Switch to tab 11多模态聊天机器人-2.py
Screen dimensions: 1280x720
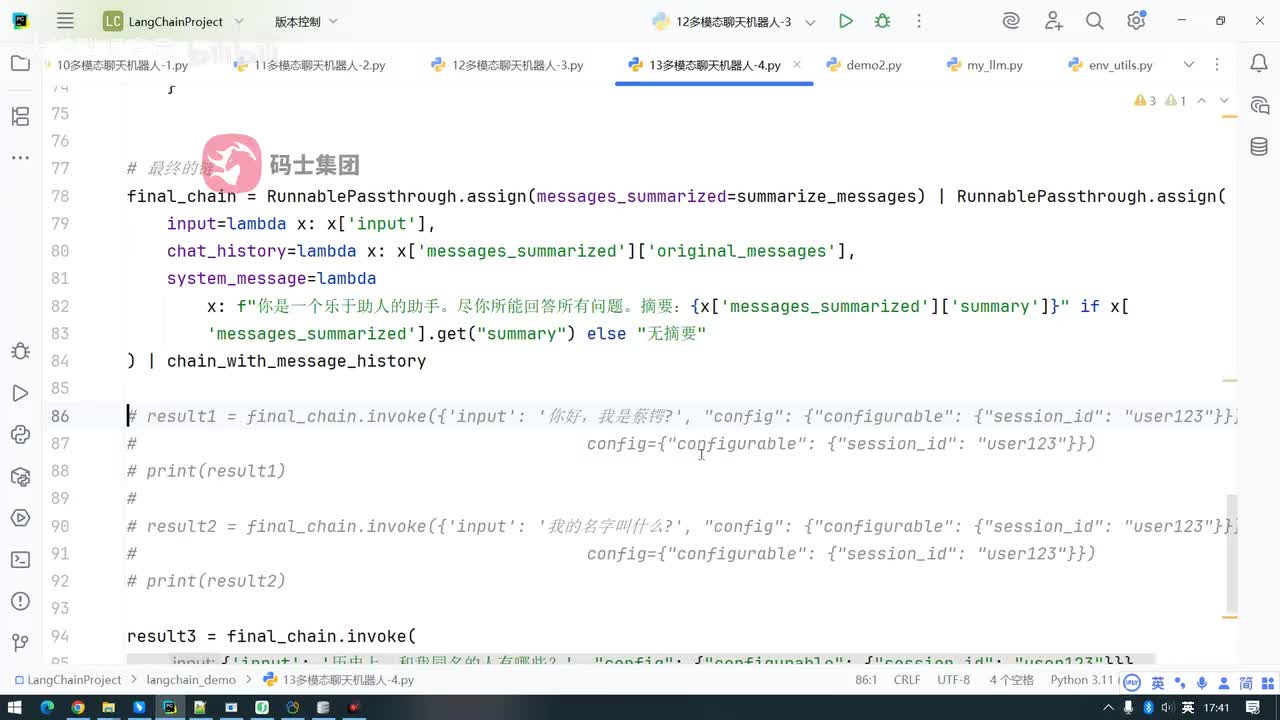309,65
